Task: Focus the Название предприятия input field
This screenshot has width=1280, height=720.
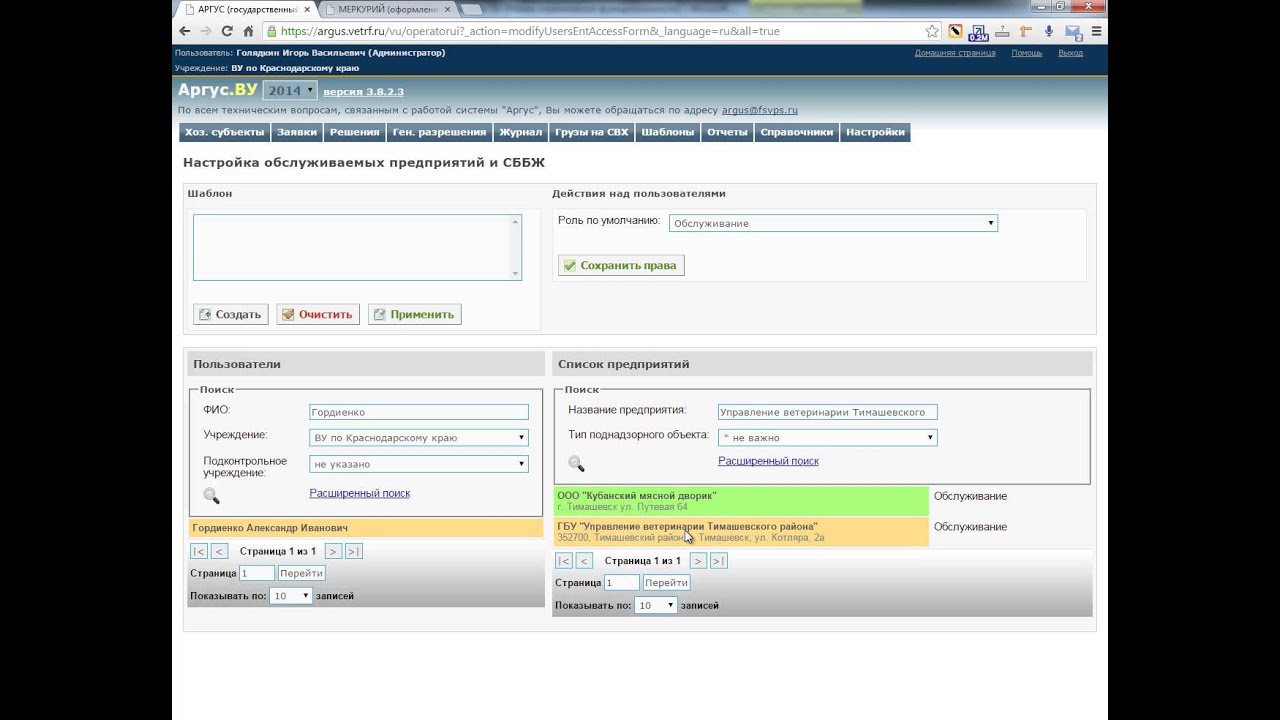Action: pos(828,412)
